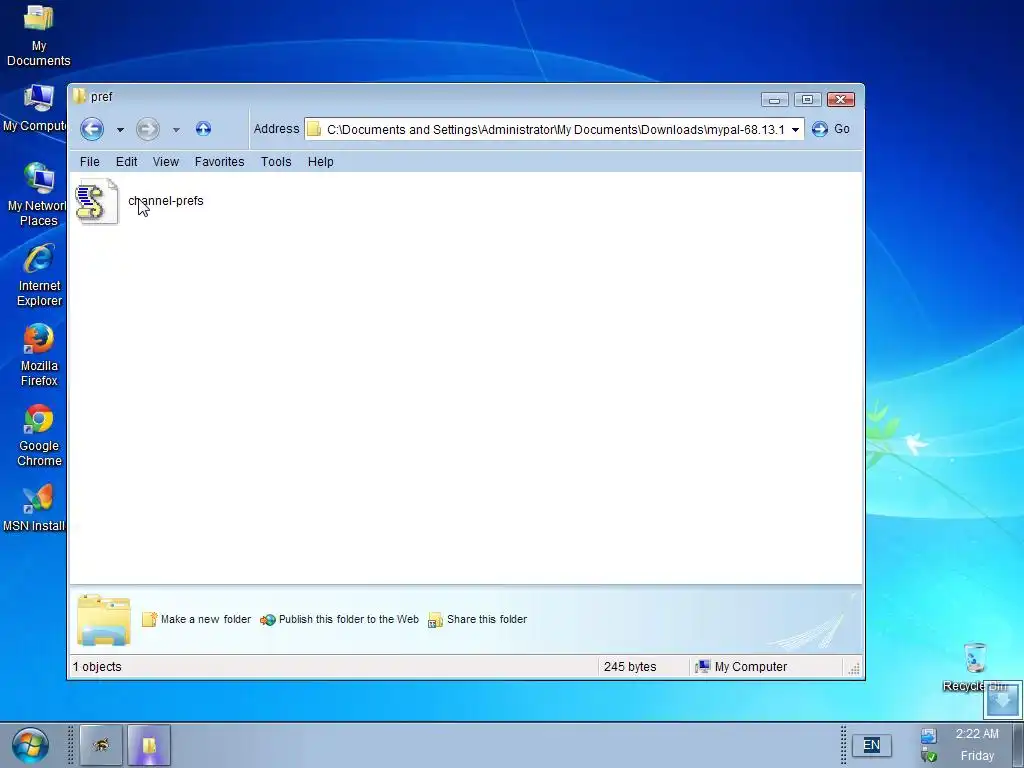Go up one folder level
This screenshot has height=768, width=1024.
click(x=203, y=129)
